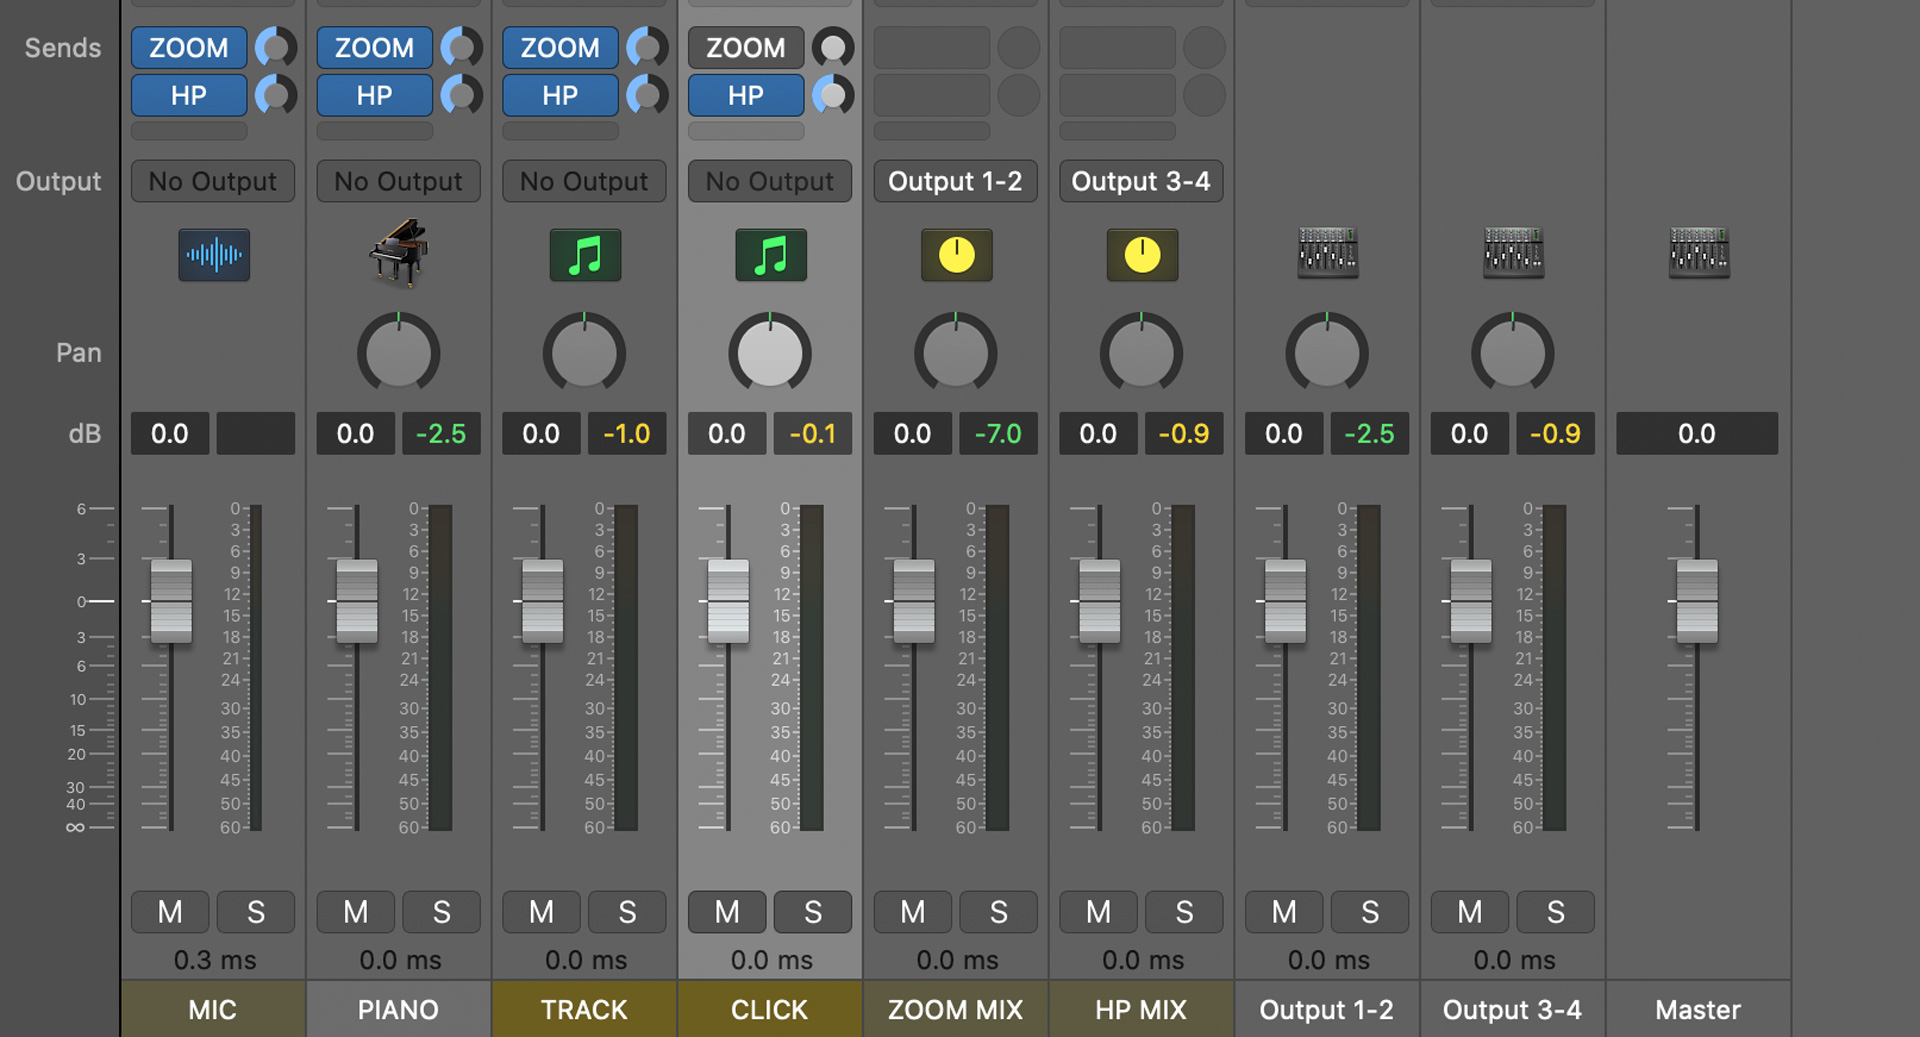Click the HP send level knob on TRACK
The height and width of the screenshot is (1037, 1920).
point(648,95)
